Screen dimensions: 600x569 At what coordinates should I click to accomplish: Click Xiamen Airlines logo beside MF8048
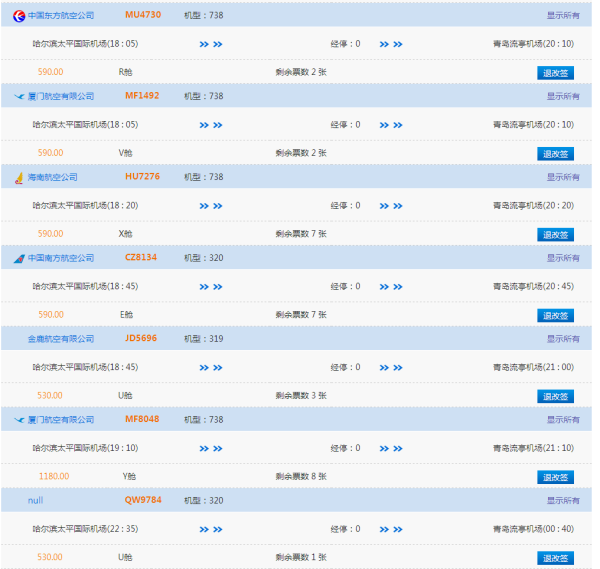coord(19,420)
